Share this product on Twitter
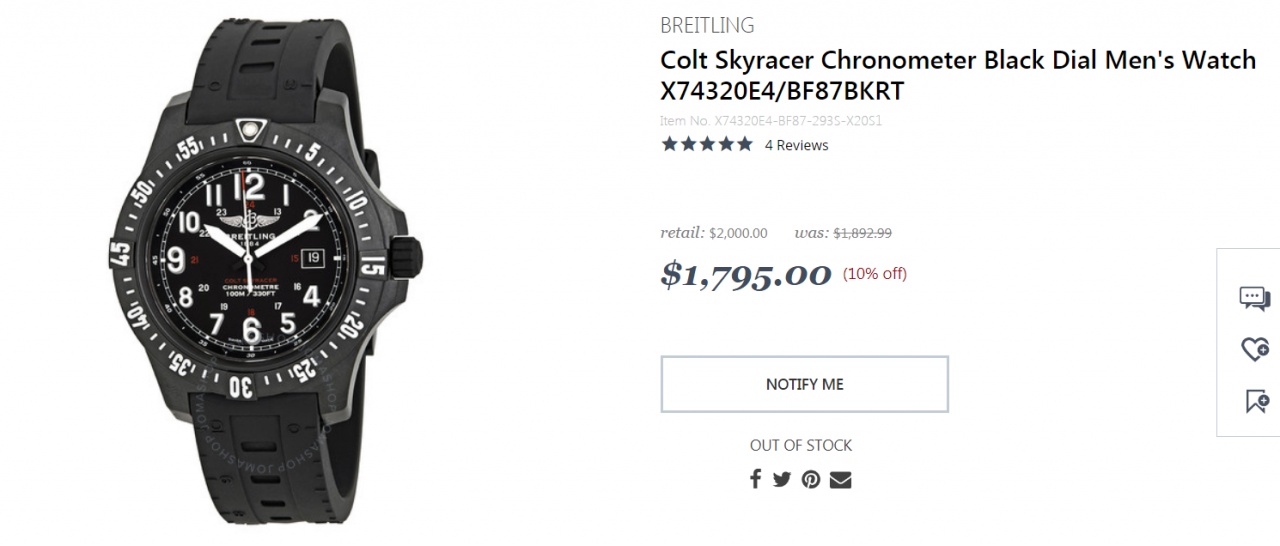The height and width of the screenshot is (546, 1280). [x=782, y=479]
